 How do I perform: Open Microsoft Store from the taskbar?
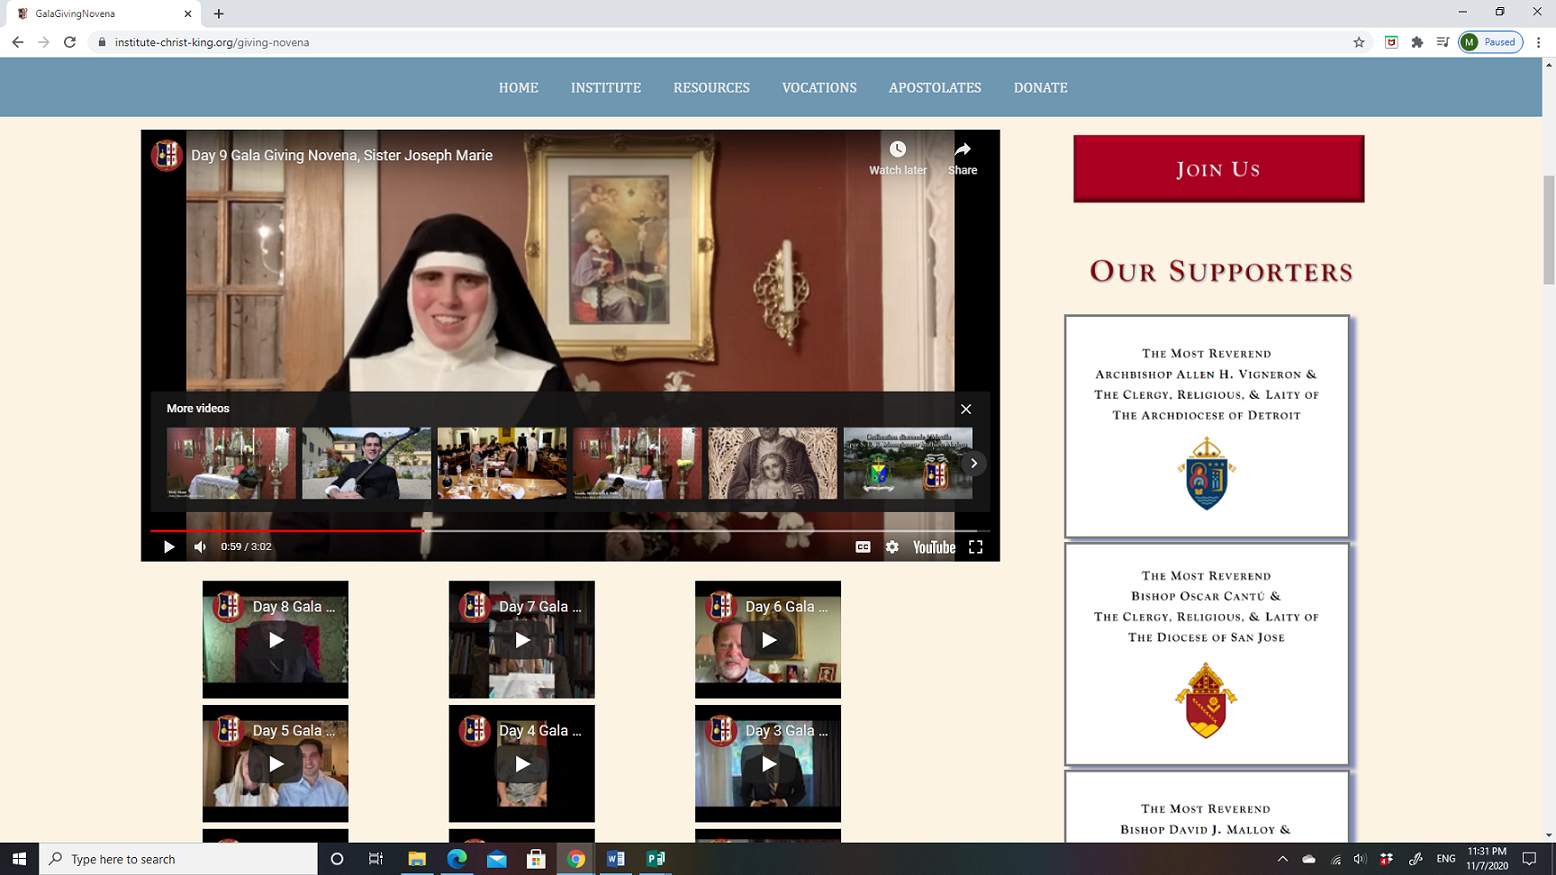[x=536, y=859]
